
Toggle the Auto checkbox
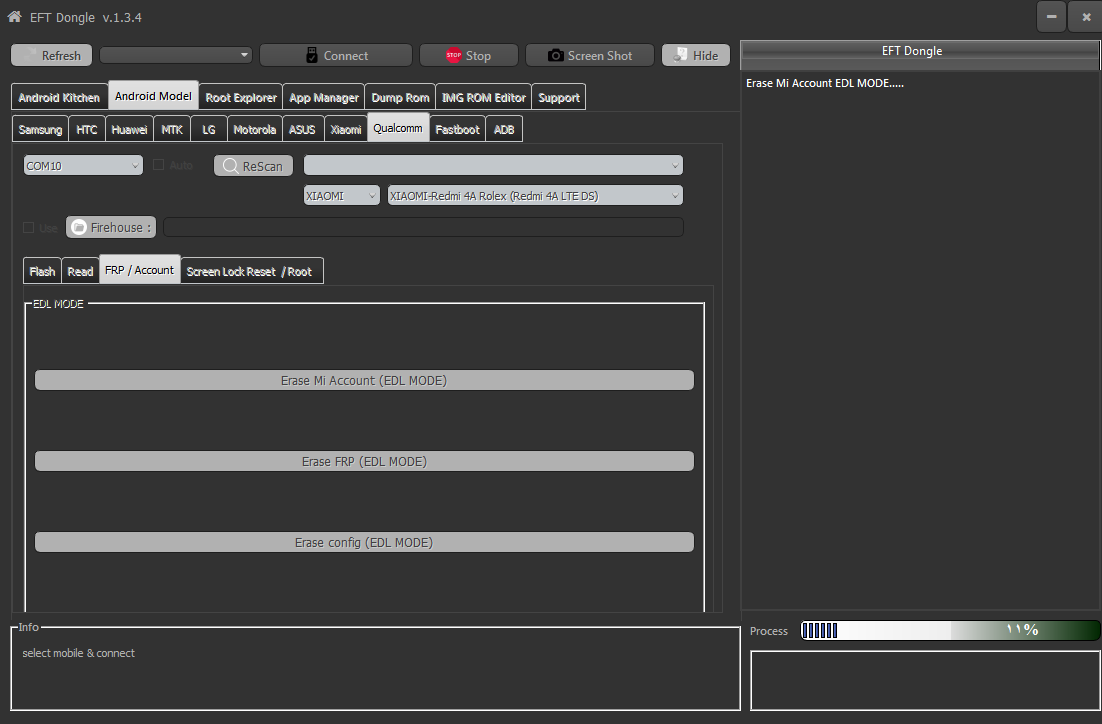(159, 165)
